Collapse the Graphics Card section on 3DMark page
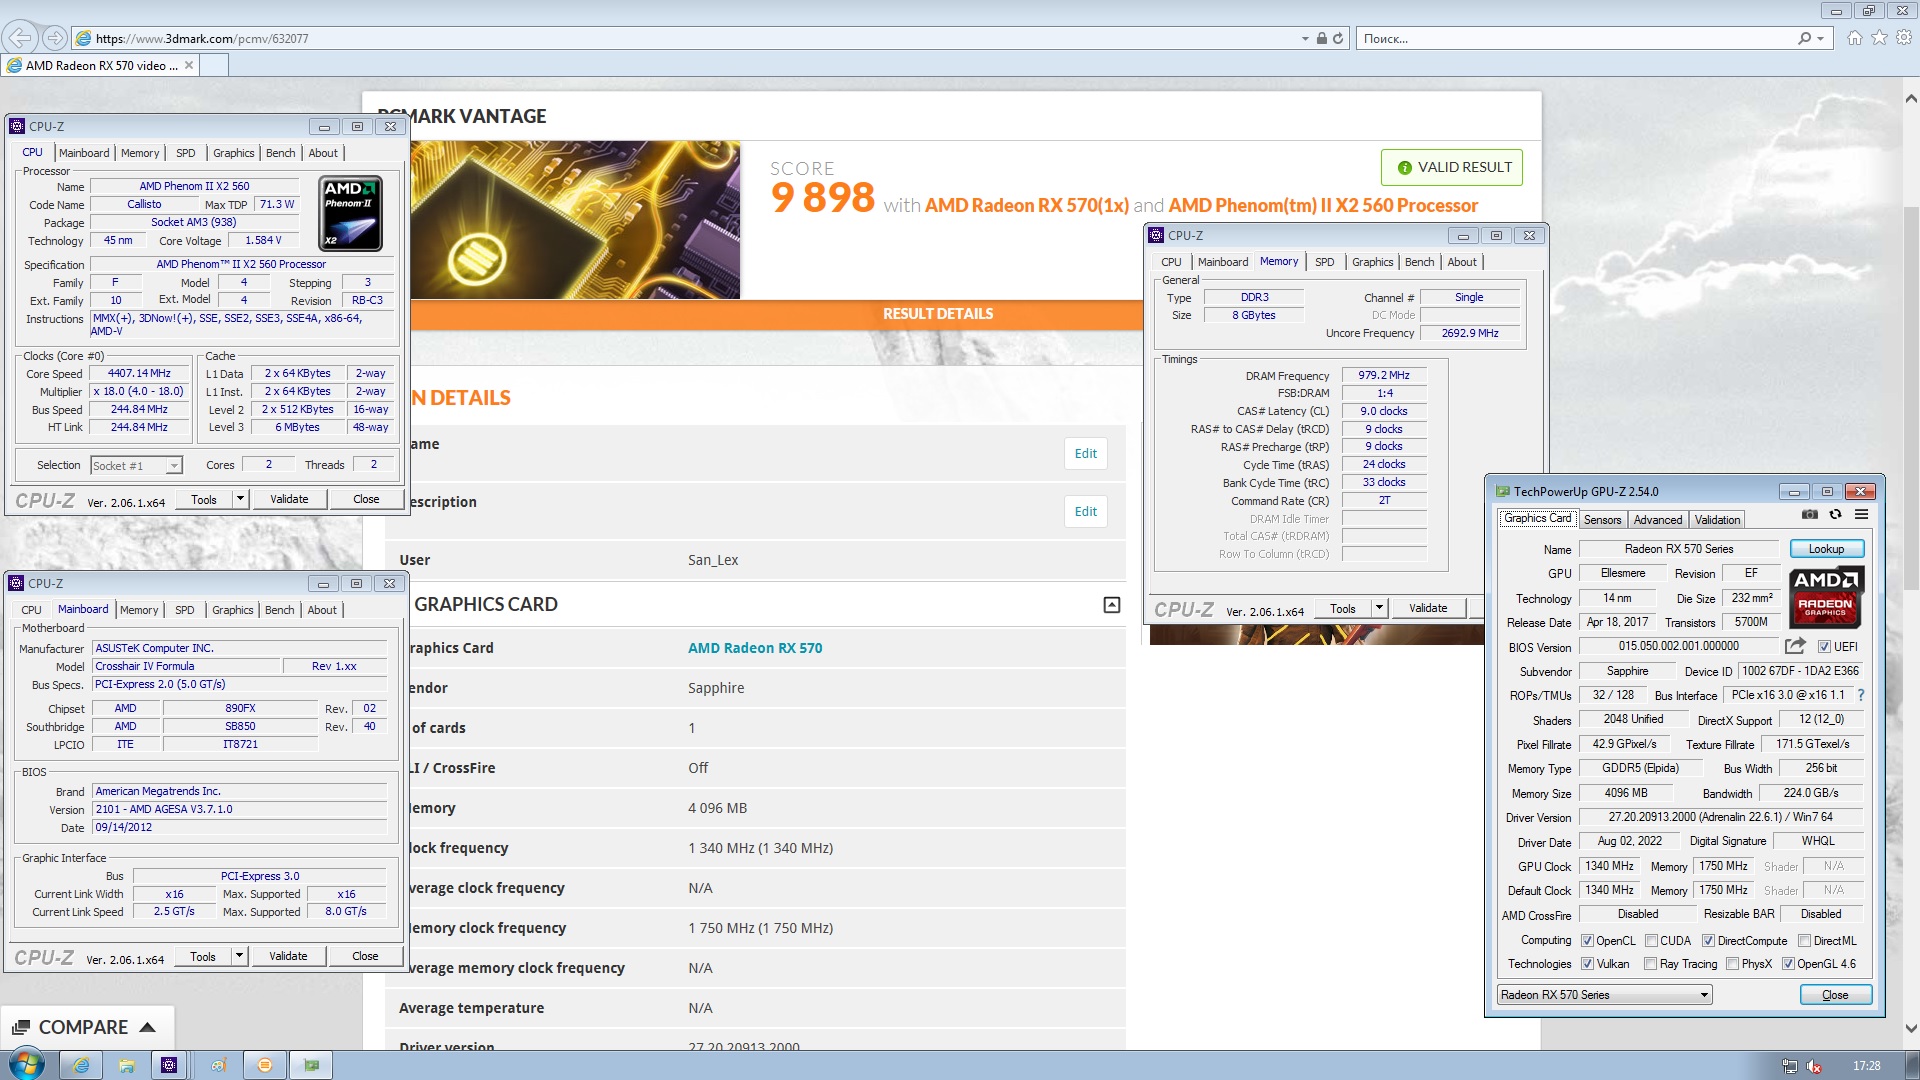This screenshot has height=1080, width=1920. 1111,605
